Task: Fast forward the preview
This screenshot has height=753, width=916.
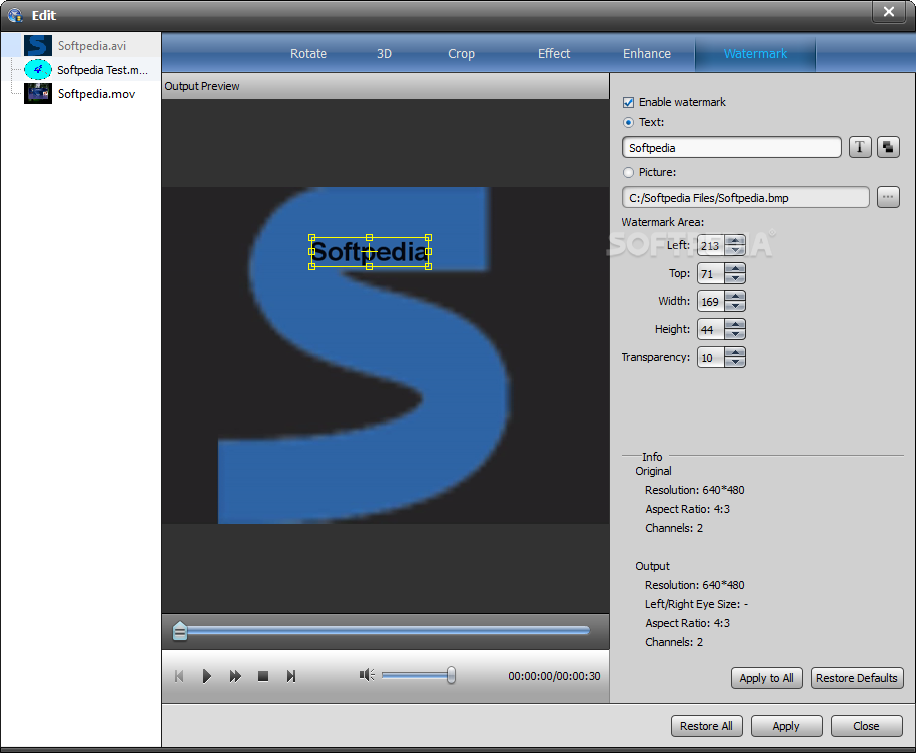Action: coord(235,676)
